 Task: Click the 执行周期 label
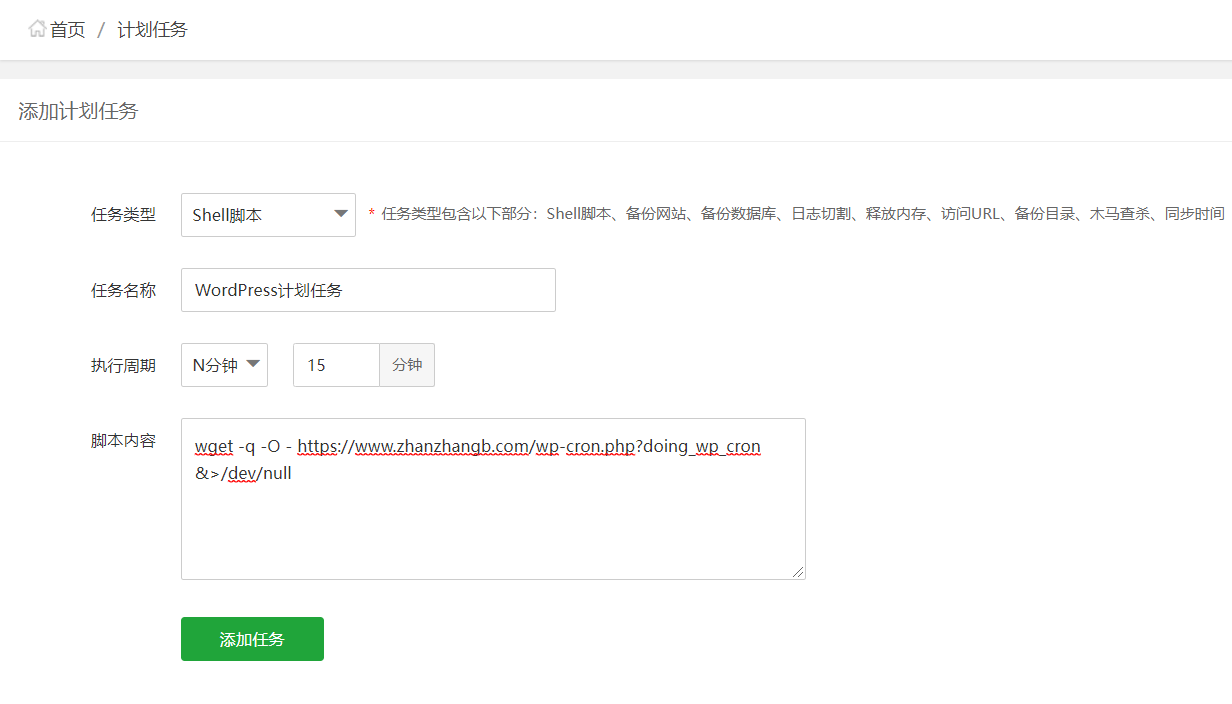click(123, 366)
